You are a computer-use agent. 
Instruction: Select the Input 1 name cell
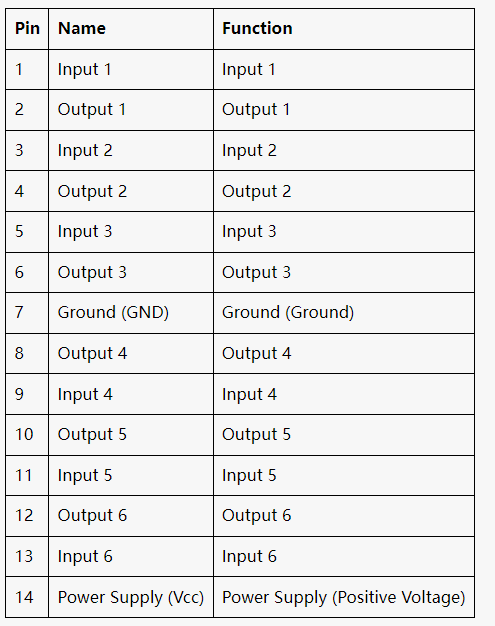coord(131,69)
